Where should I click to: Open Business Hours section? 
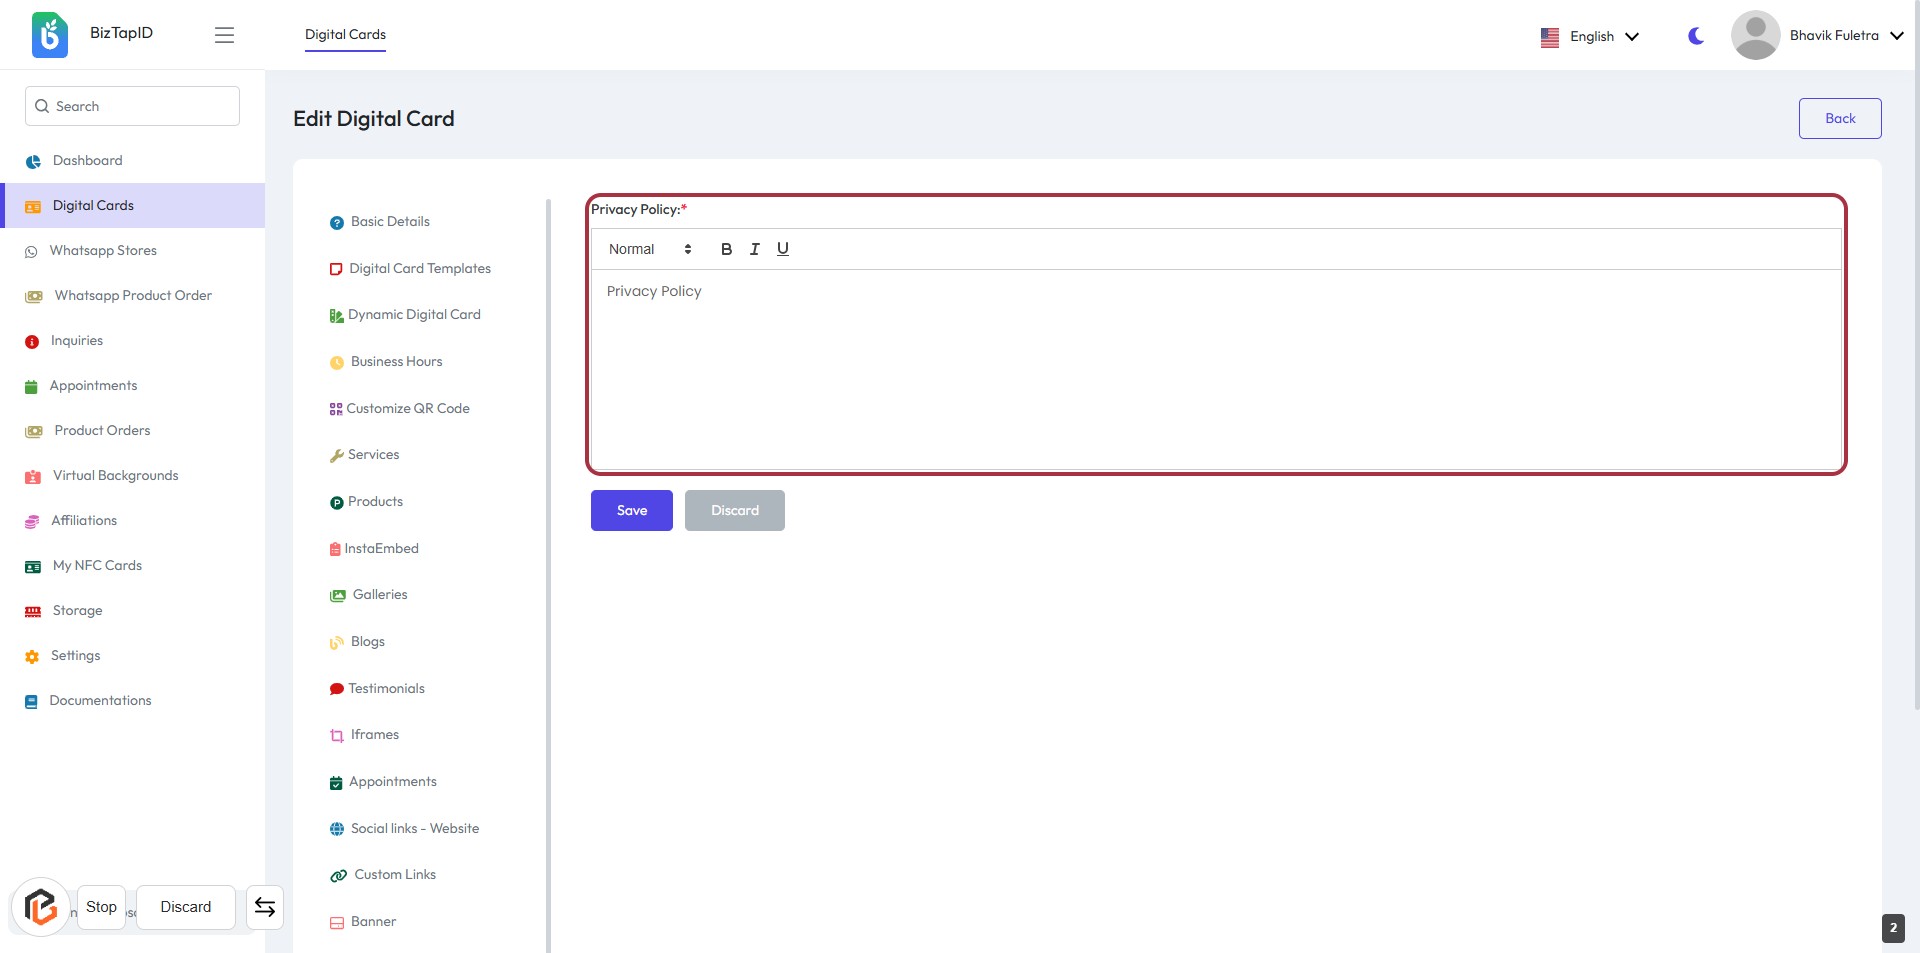[x=396, y=361]
